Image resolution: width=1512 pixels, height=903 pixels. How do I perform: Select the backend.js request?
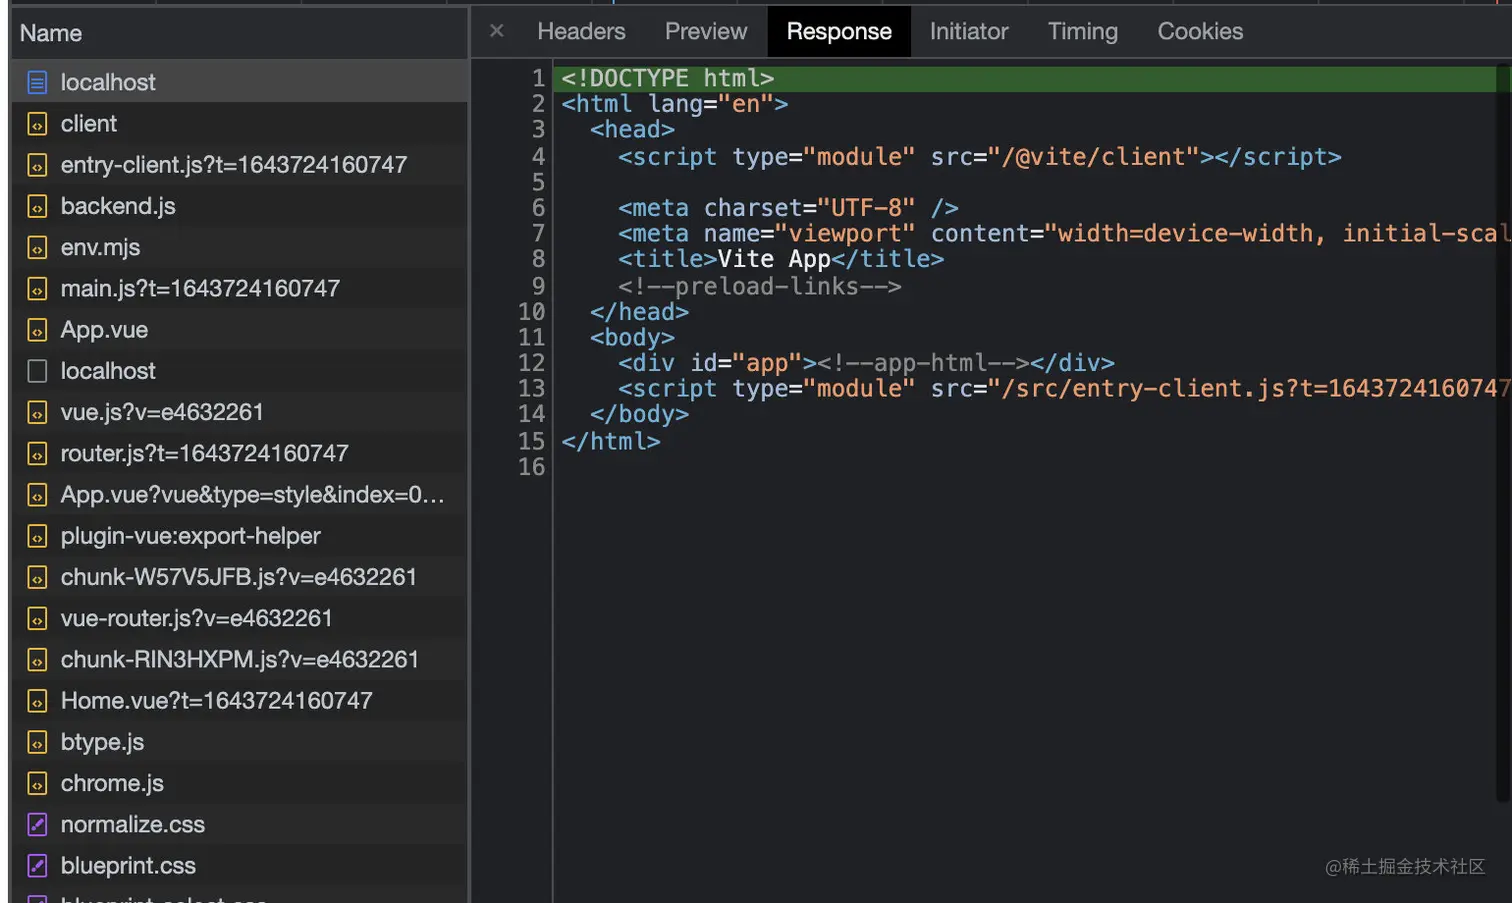239,206
